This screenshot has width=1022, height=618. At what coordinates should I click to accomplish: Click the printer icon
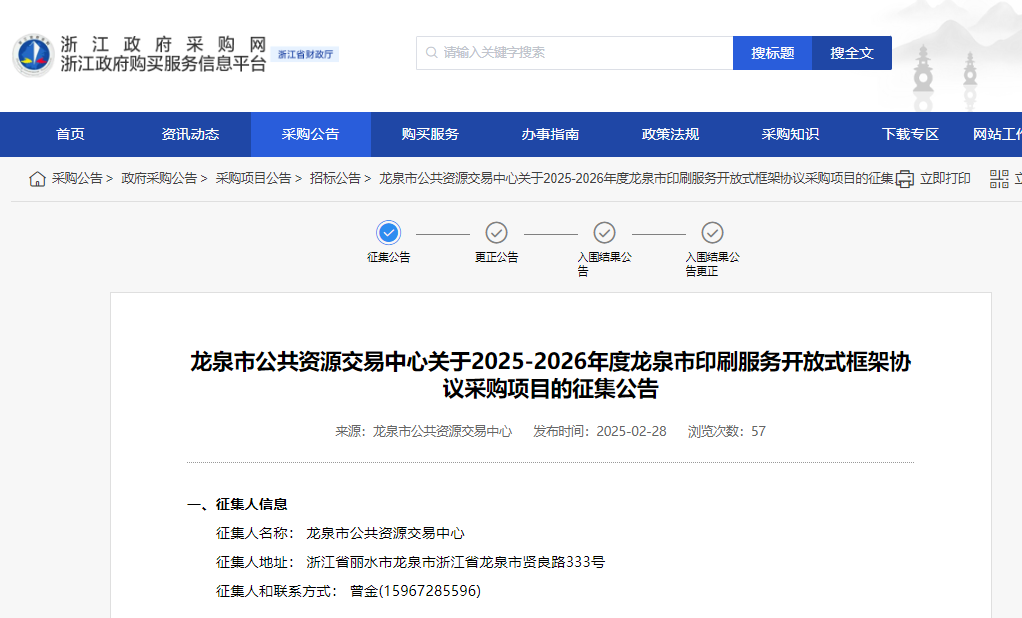tap(905, 179)
